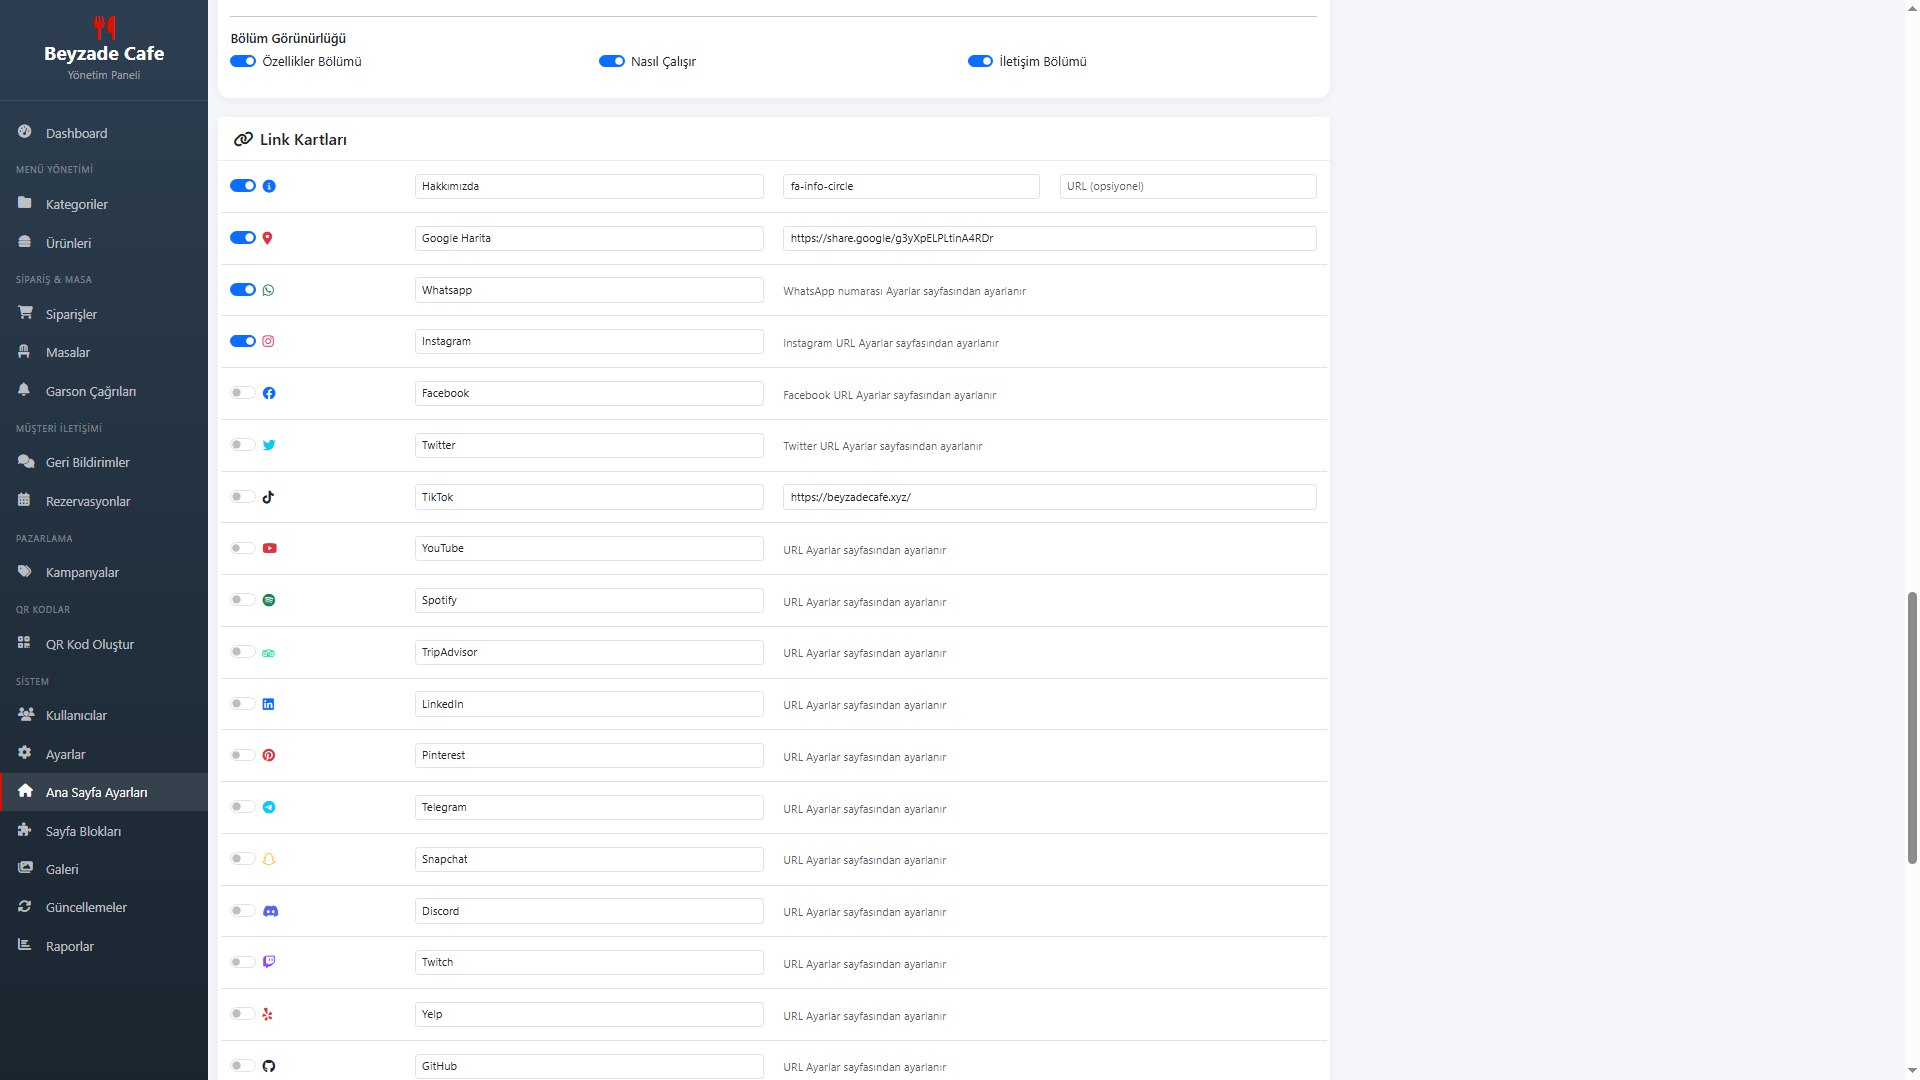Click the TikTok logo icon in link cards

pyautogui.click(x=268, y=497)
